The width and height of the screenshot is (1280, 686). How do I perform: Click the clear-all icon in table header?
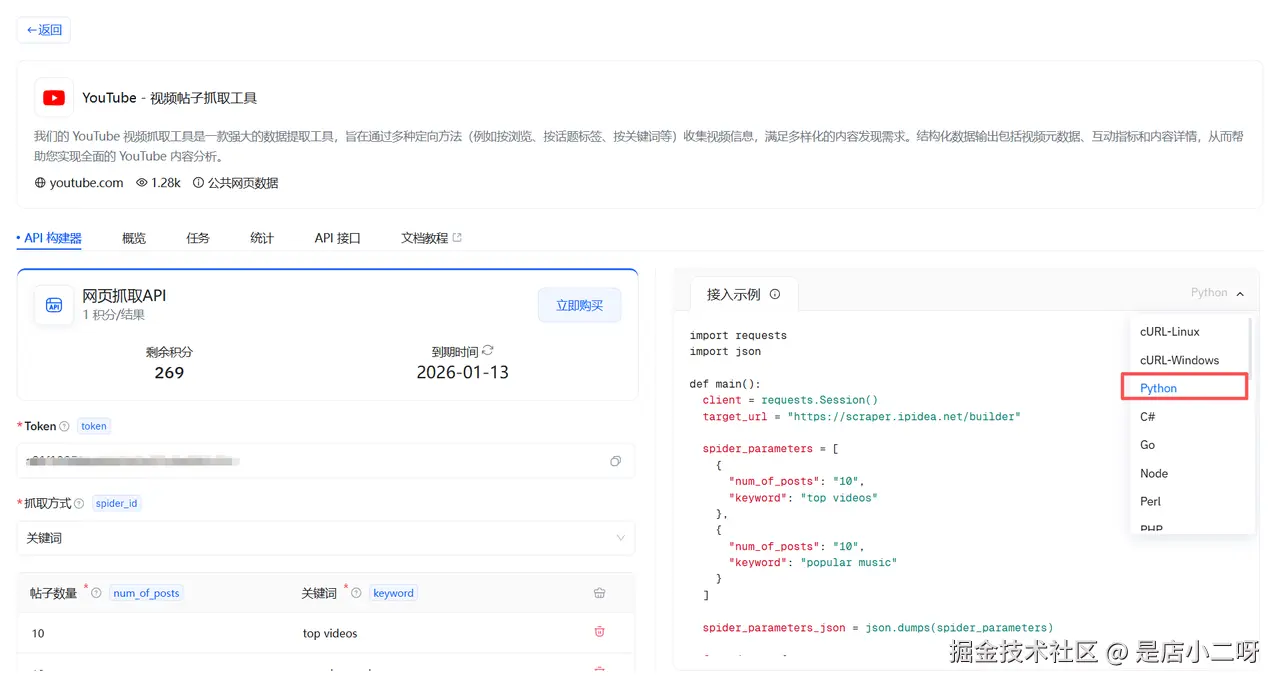pos(599,593)
